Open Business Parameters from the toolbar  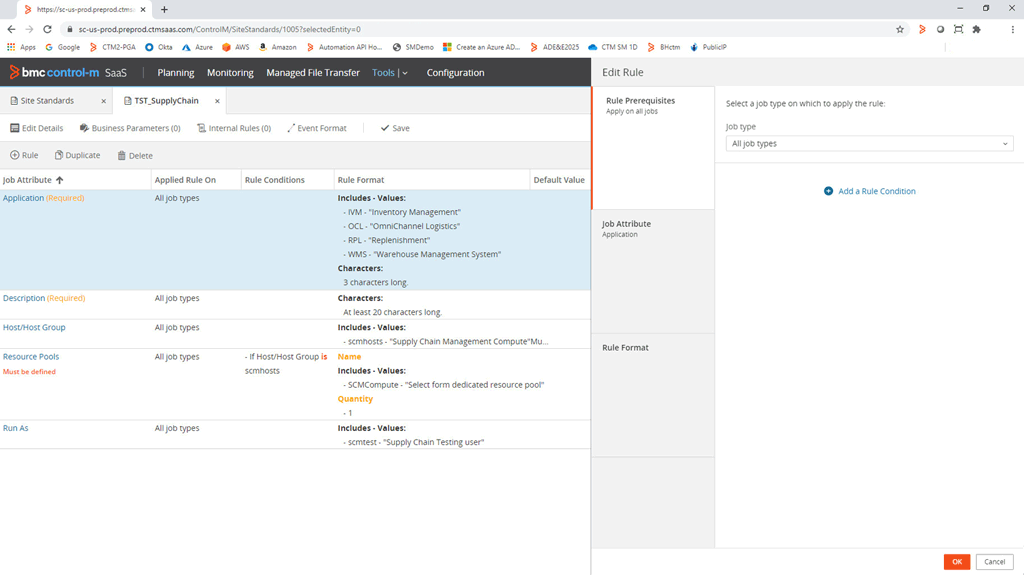click(x=85, y=128)
